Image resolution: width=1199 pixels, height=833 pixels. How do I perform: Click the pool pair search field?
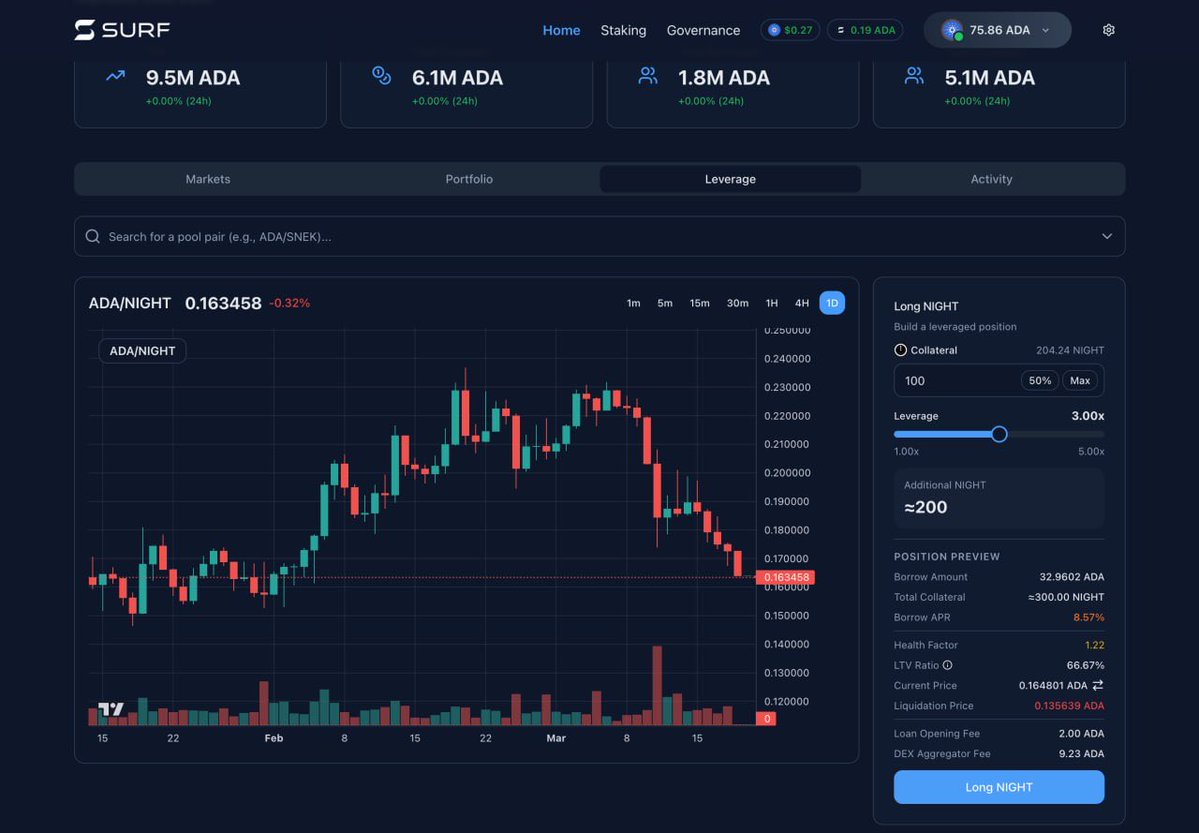click(600, 236)
